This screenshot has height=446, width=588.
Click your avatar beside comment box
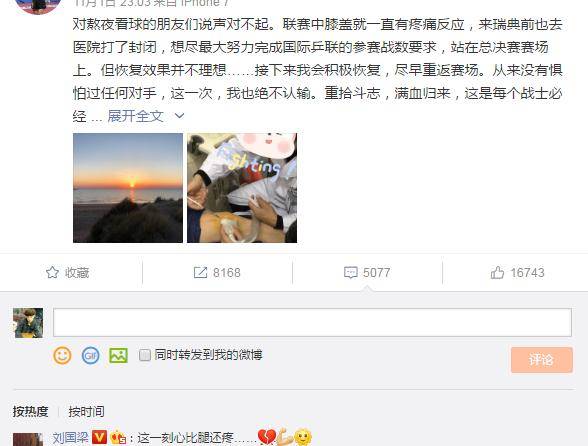coord(28,323)
